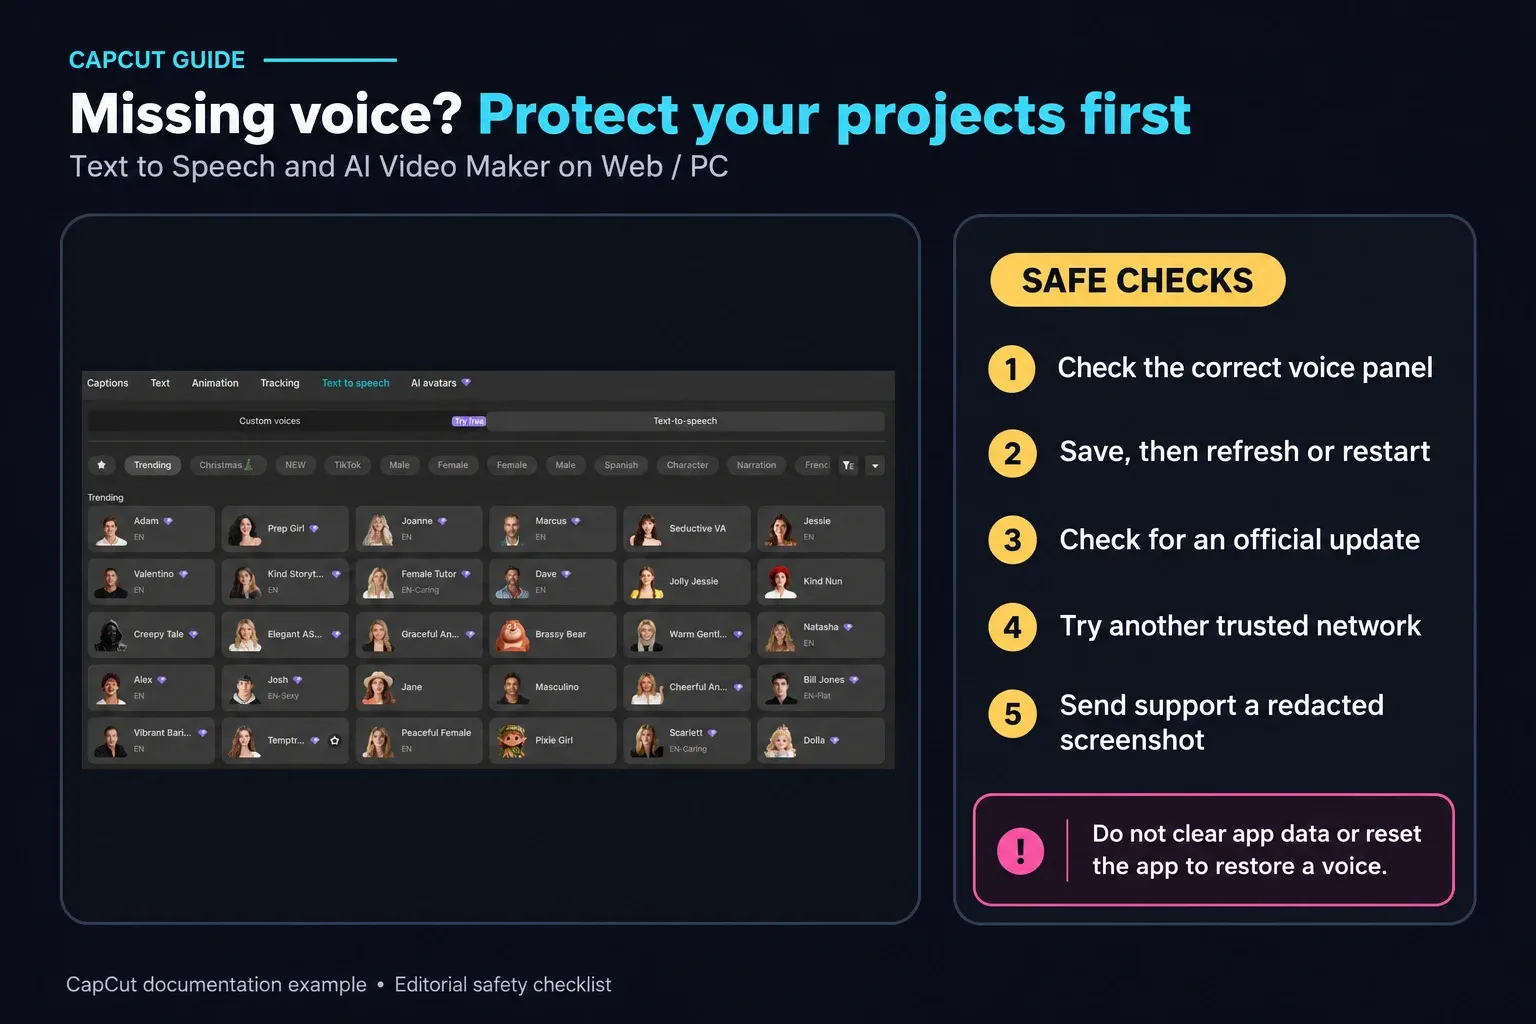Switch to Custom voices mode
1536x1024 pixels.
[x=270, y=421]
